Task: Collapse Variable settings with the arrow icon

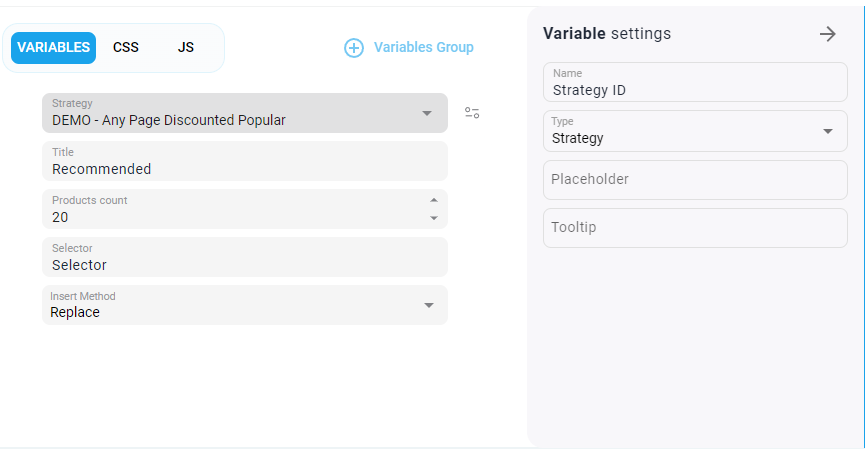Action: [x=827, y=34]
